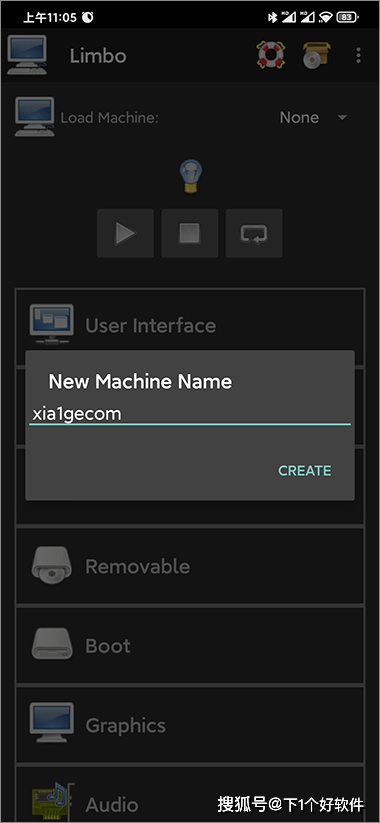The width and height of the screenshot is (380, 823).
Task: Click the Graphics monitor icon
Action: pos(51,723)
